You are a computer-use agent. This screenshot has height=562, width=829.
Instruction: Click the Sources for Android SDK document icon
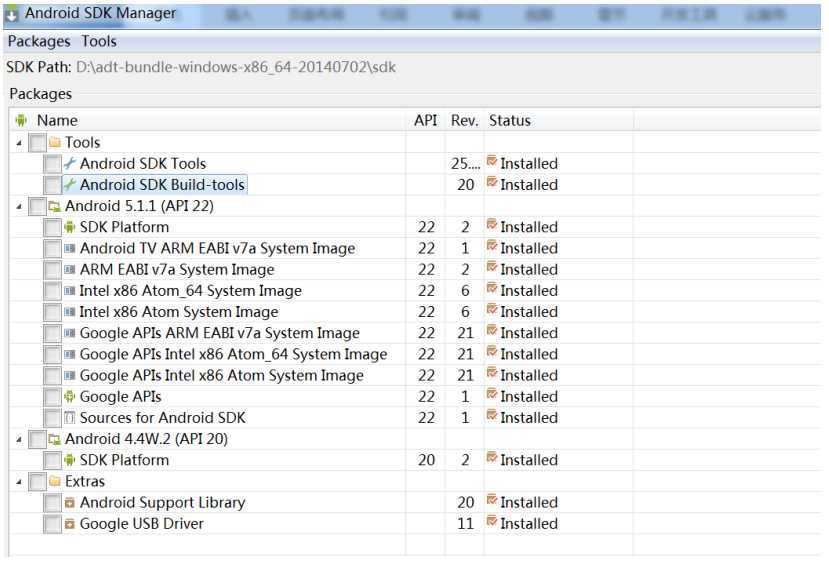70,418
